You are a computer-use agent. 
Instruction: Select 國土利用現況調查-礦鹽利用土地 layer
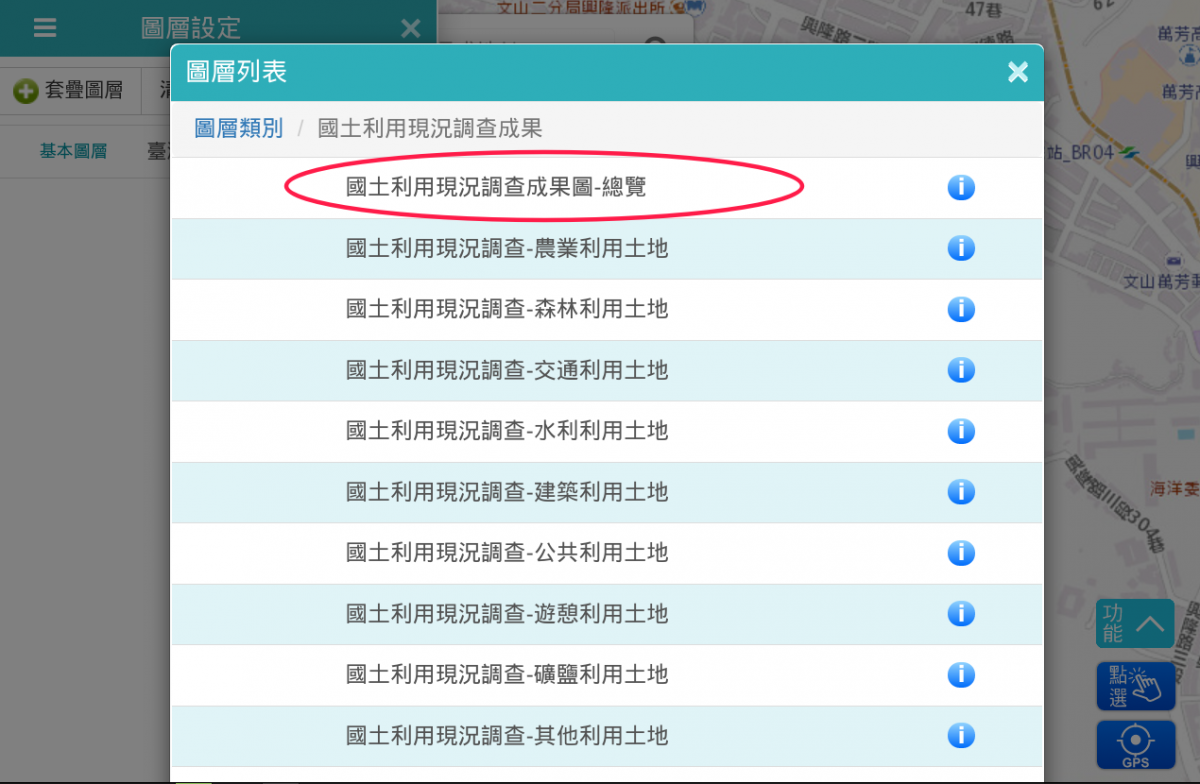click(507, 674)
